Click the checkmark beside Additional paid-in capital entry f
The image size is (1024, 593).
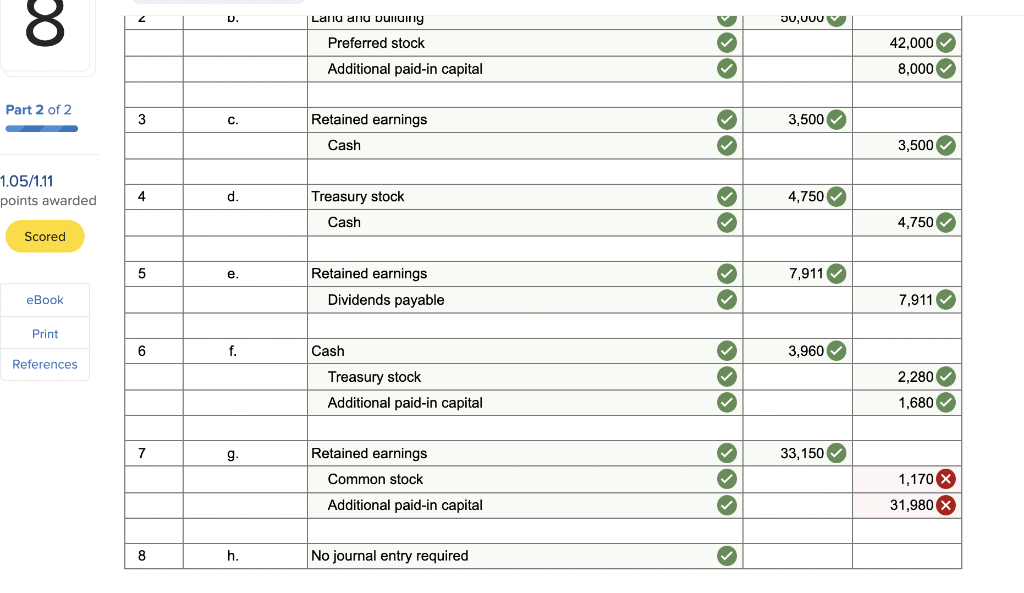(727, 402)
